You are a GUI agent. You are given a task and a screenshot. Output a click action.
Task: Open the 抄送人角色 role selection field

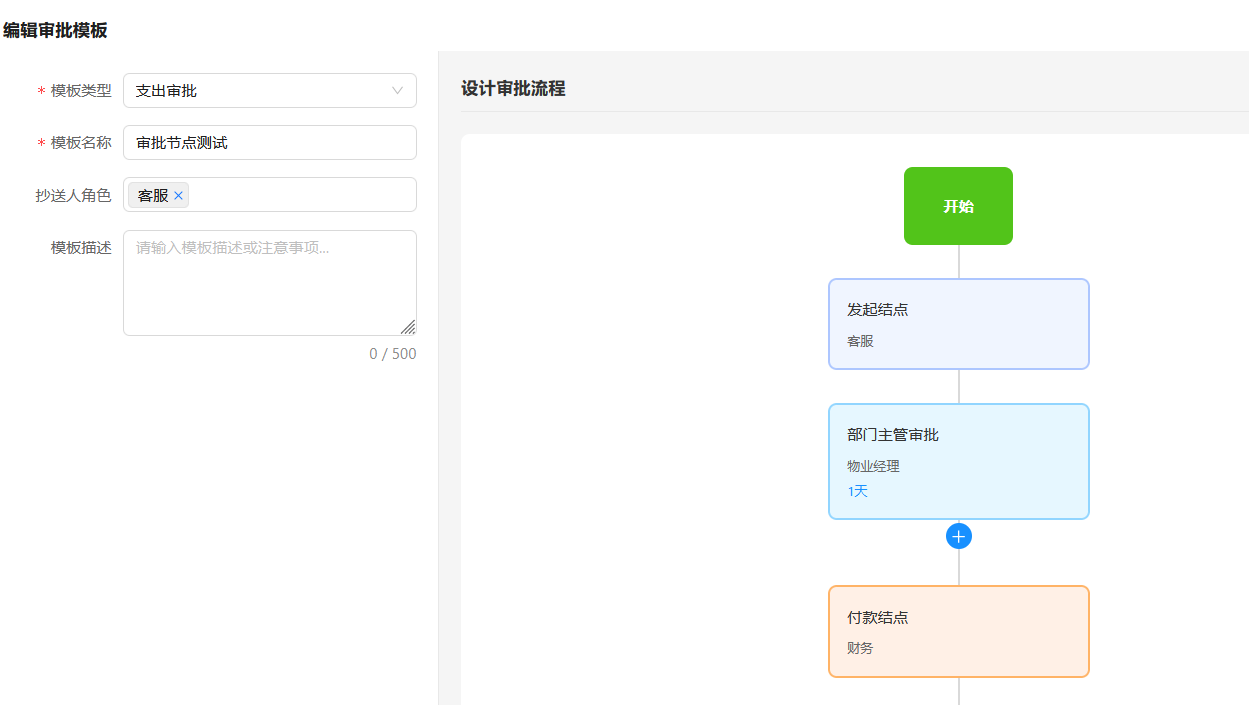300,195
